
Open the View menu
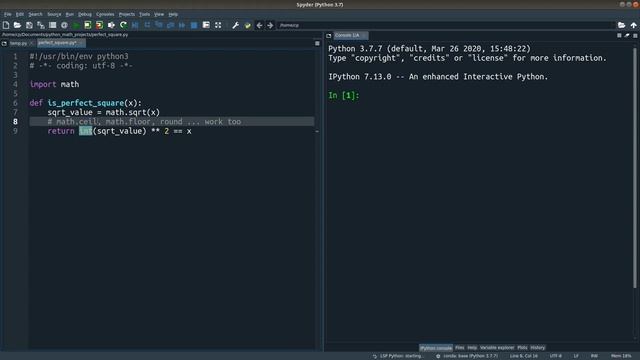click(x=159, y=14)
